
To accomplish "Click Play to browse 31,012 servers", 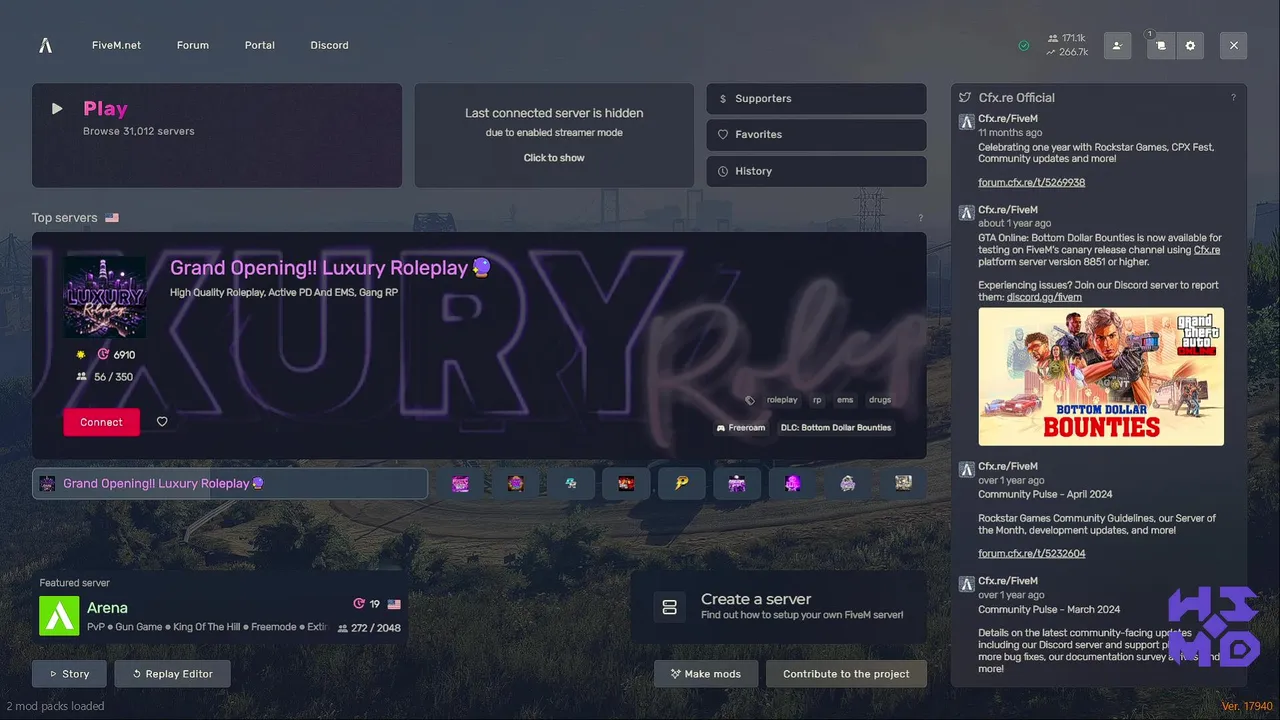I will [x=217, y=135].
